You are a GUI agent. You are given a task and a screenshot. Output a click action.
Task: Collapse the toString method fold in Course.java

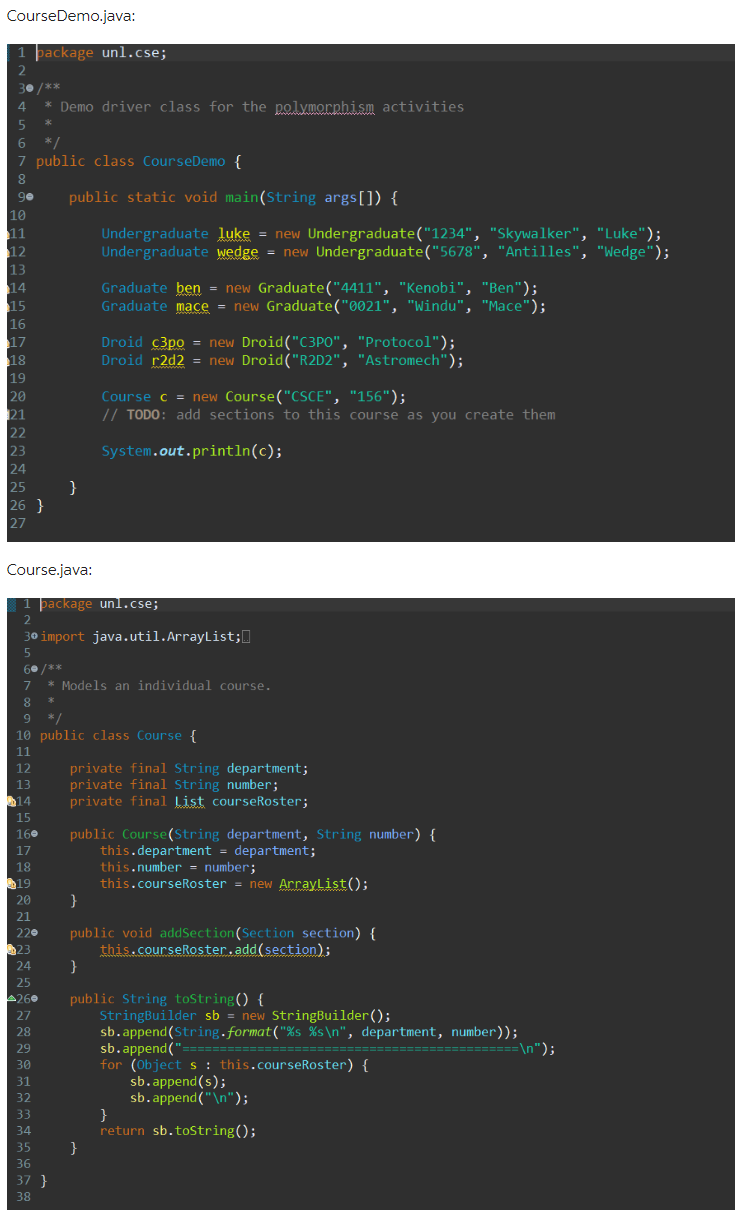(34, 998)
